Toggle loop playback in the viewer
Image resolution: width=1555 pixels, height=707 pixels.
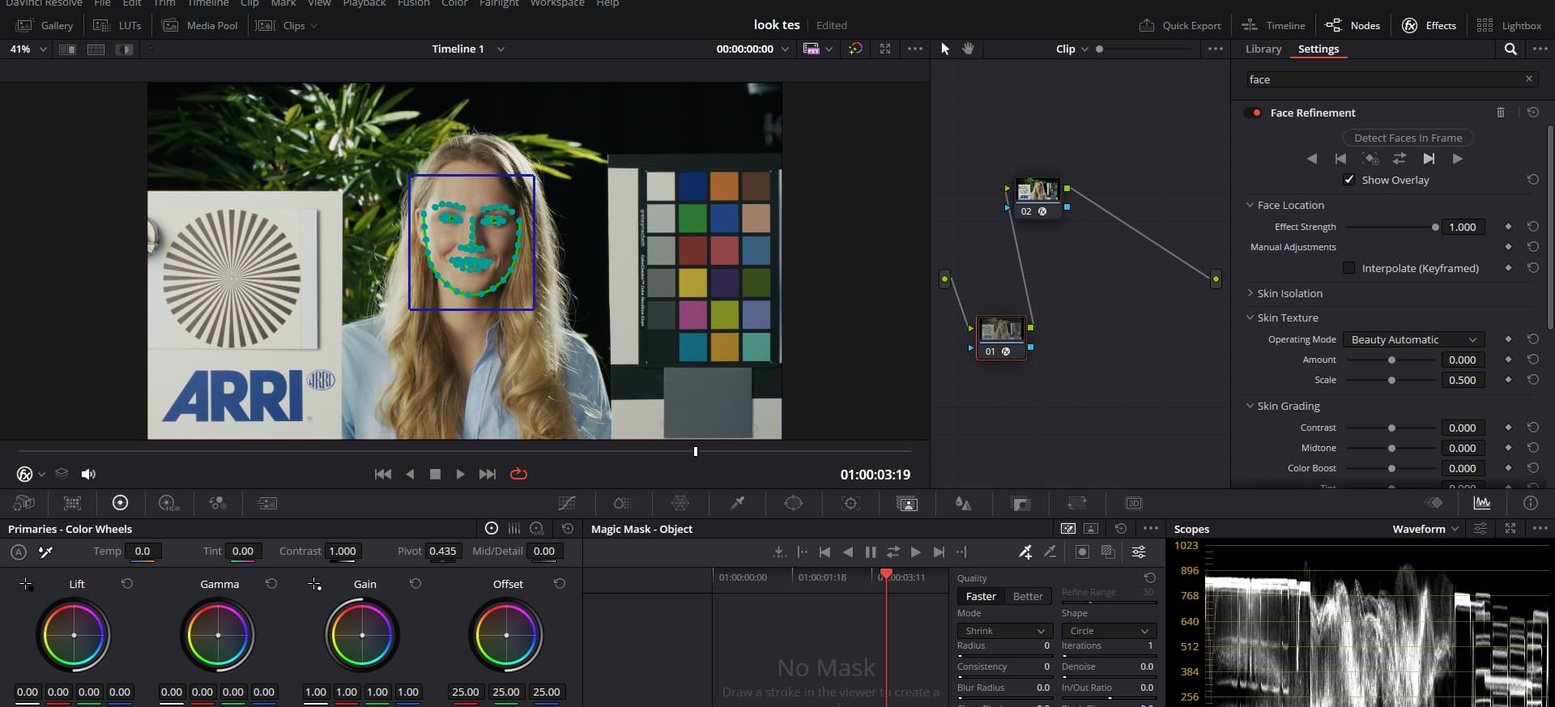518,474
